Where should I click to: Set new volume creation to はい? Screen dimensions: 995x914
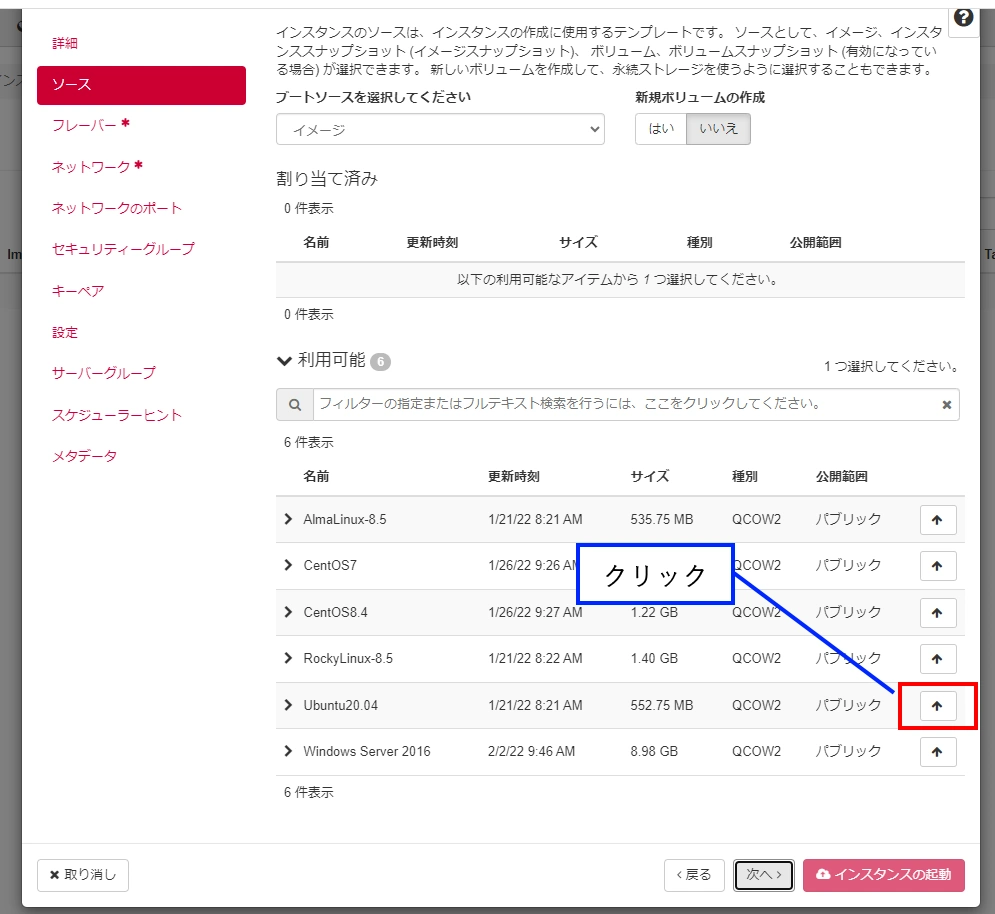click(661, 129)
